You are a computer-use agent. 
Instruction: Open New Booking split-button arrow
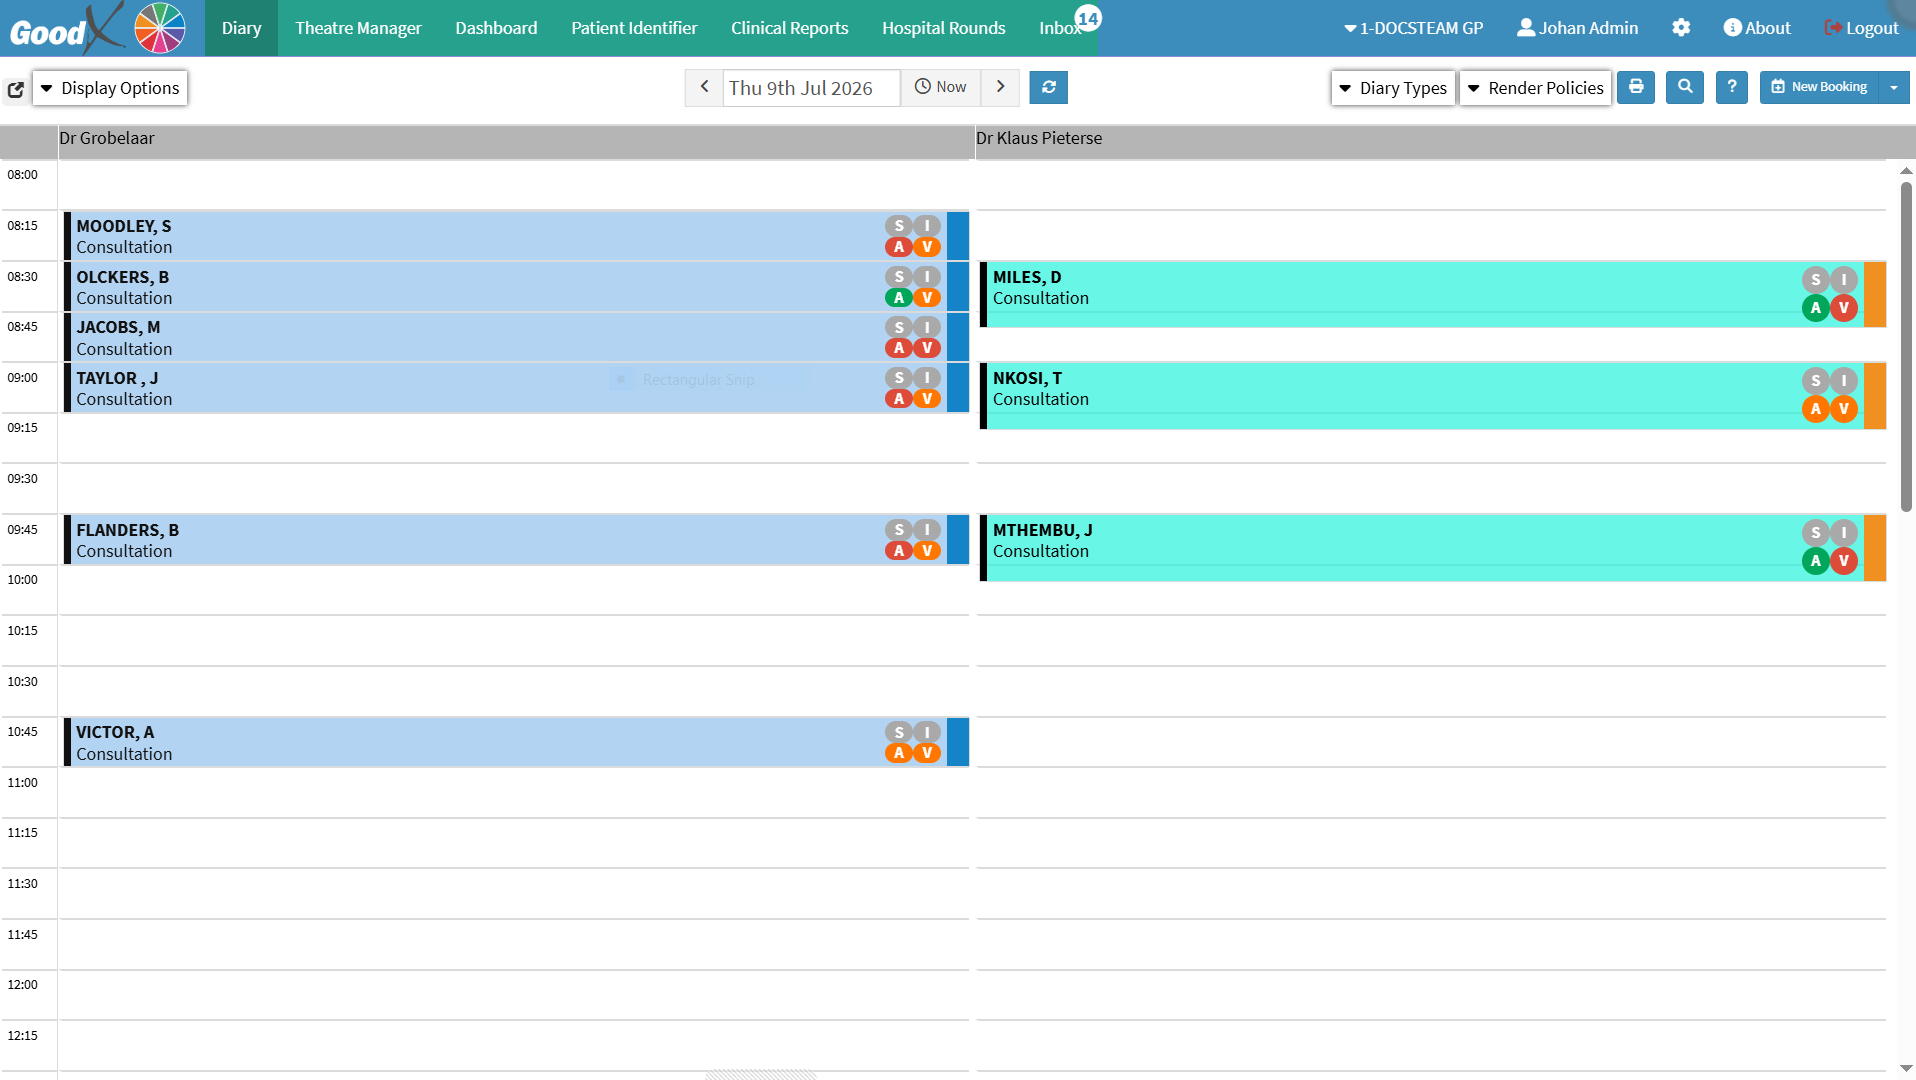[1894, 87]
